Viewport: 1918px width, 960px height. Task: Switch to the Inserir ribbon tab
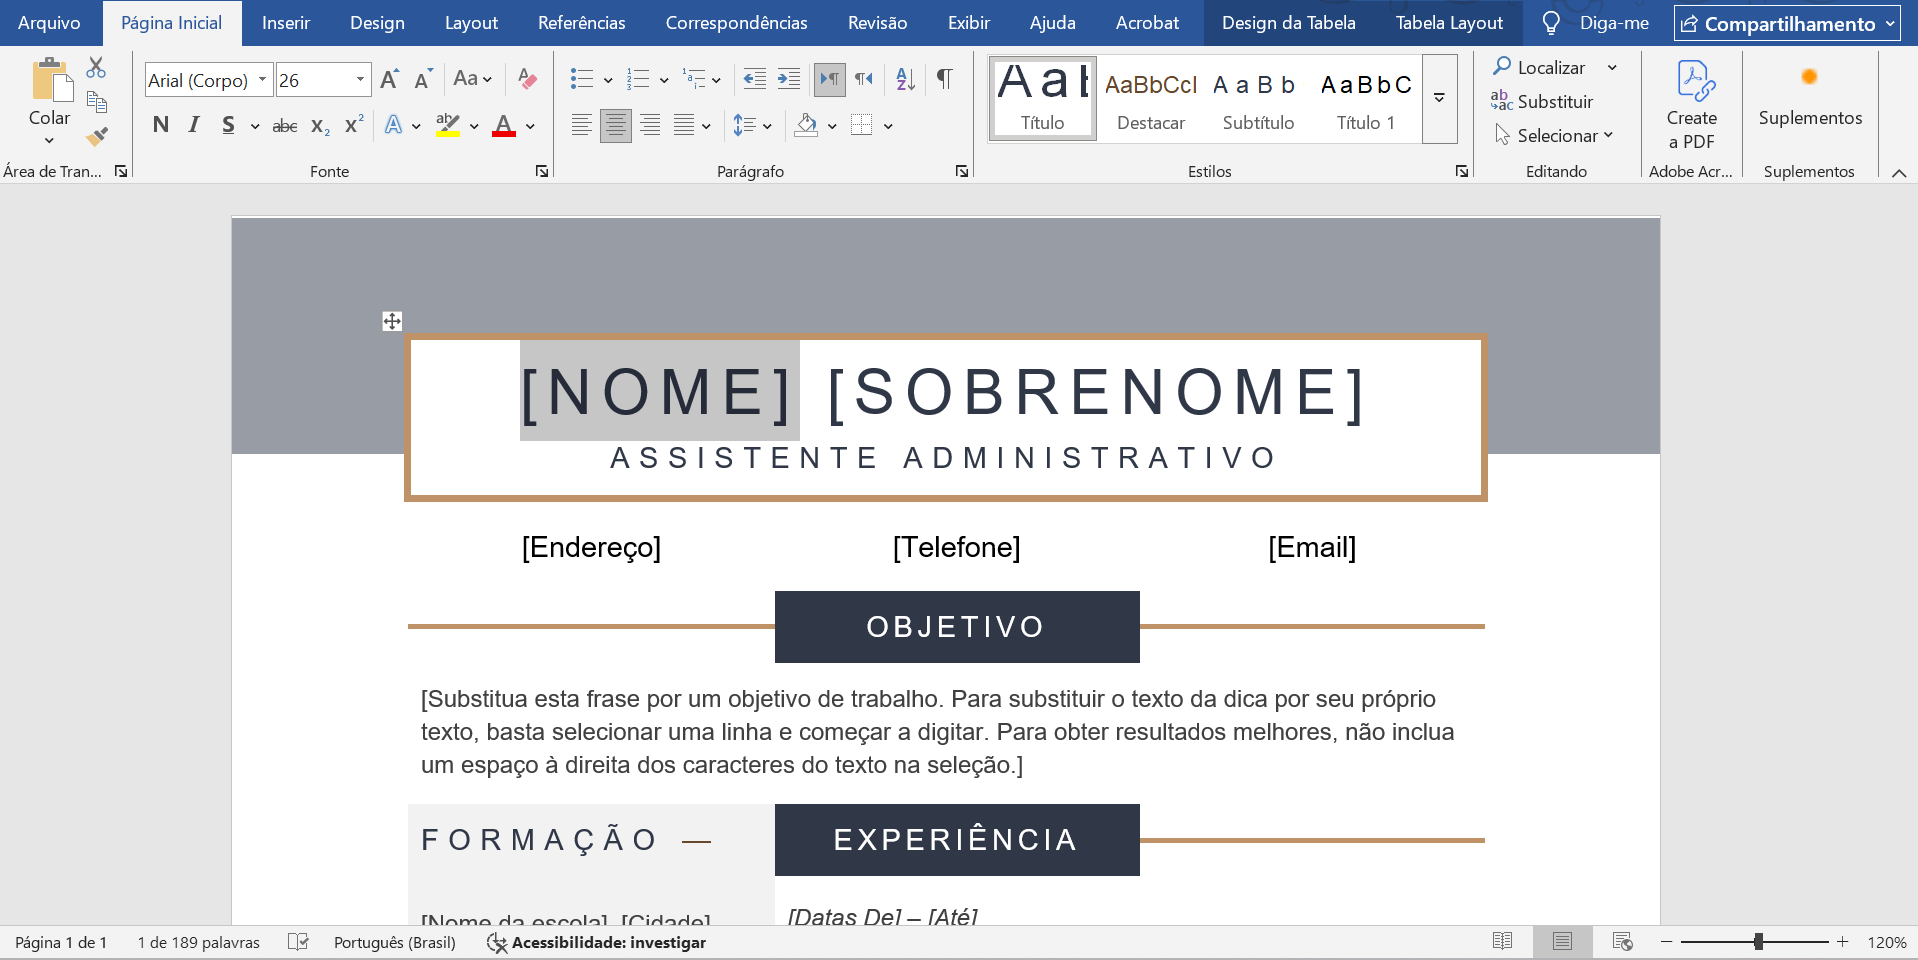tap(285, 22)
